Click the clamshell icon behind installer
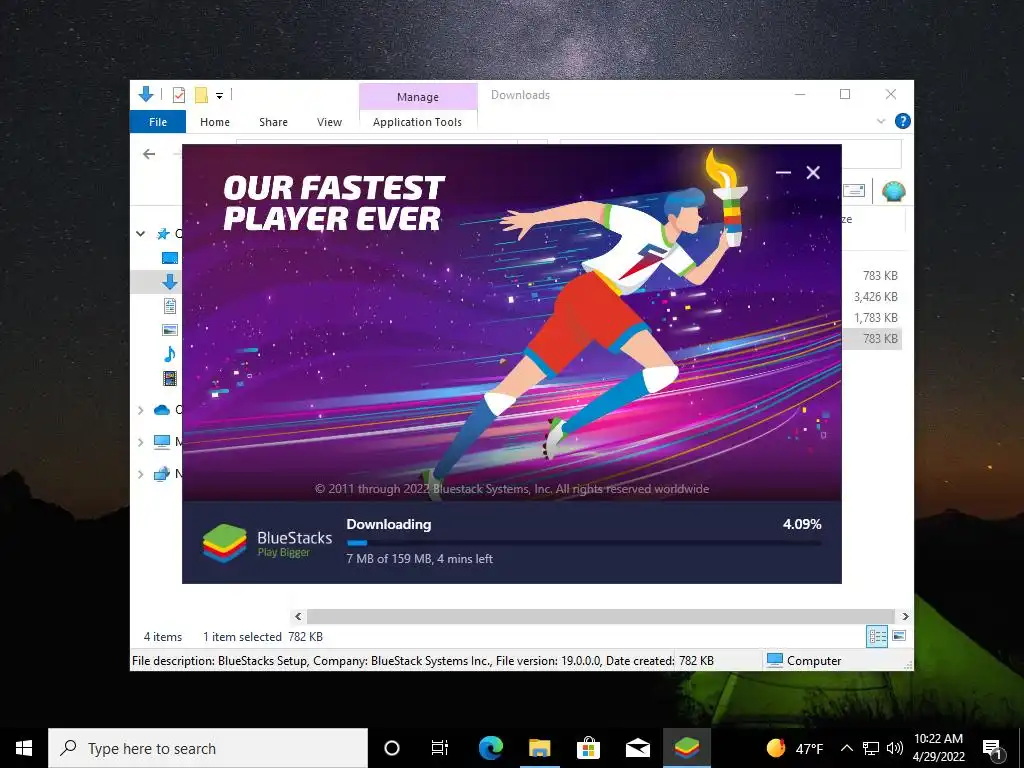Screen dimensions: 1024x768 (x=893, y=191)
